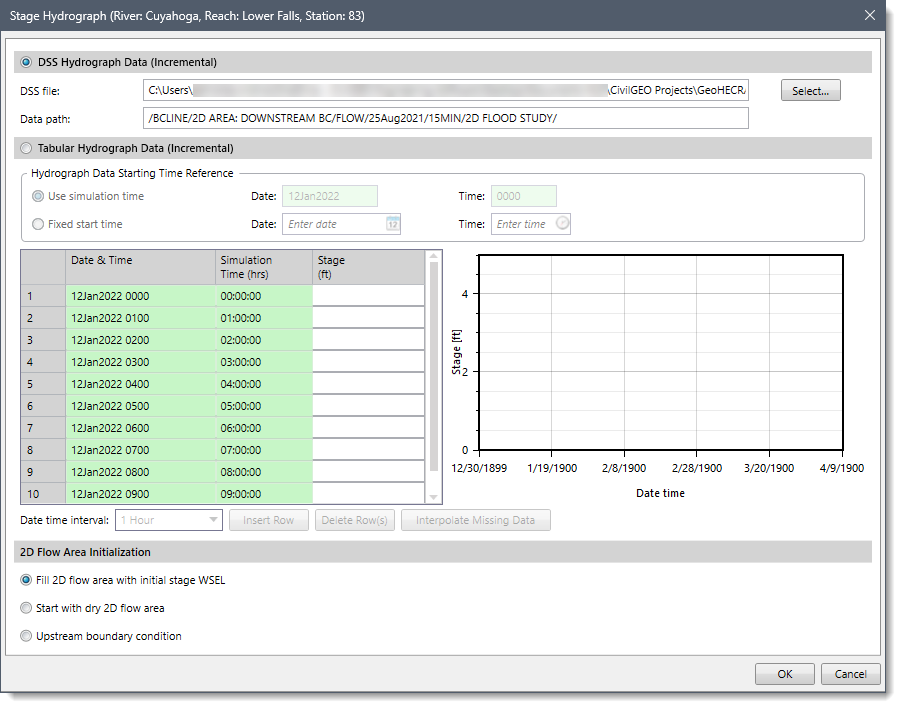
Task: Click Stage cell in row 1
Action: [368, 296]
